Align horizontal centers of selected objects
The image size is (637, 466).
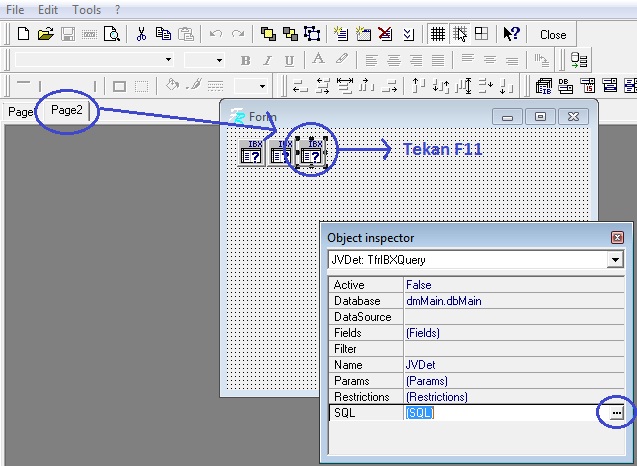323,86
